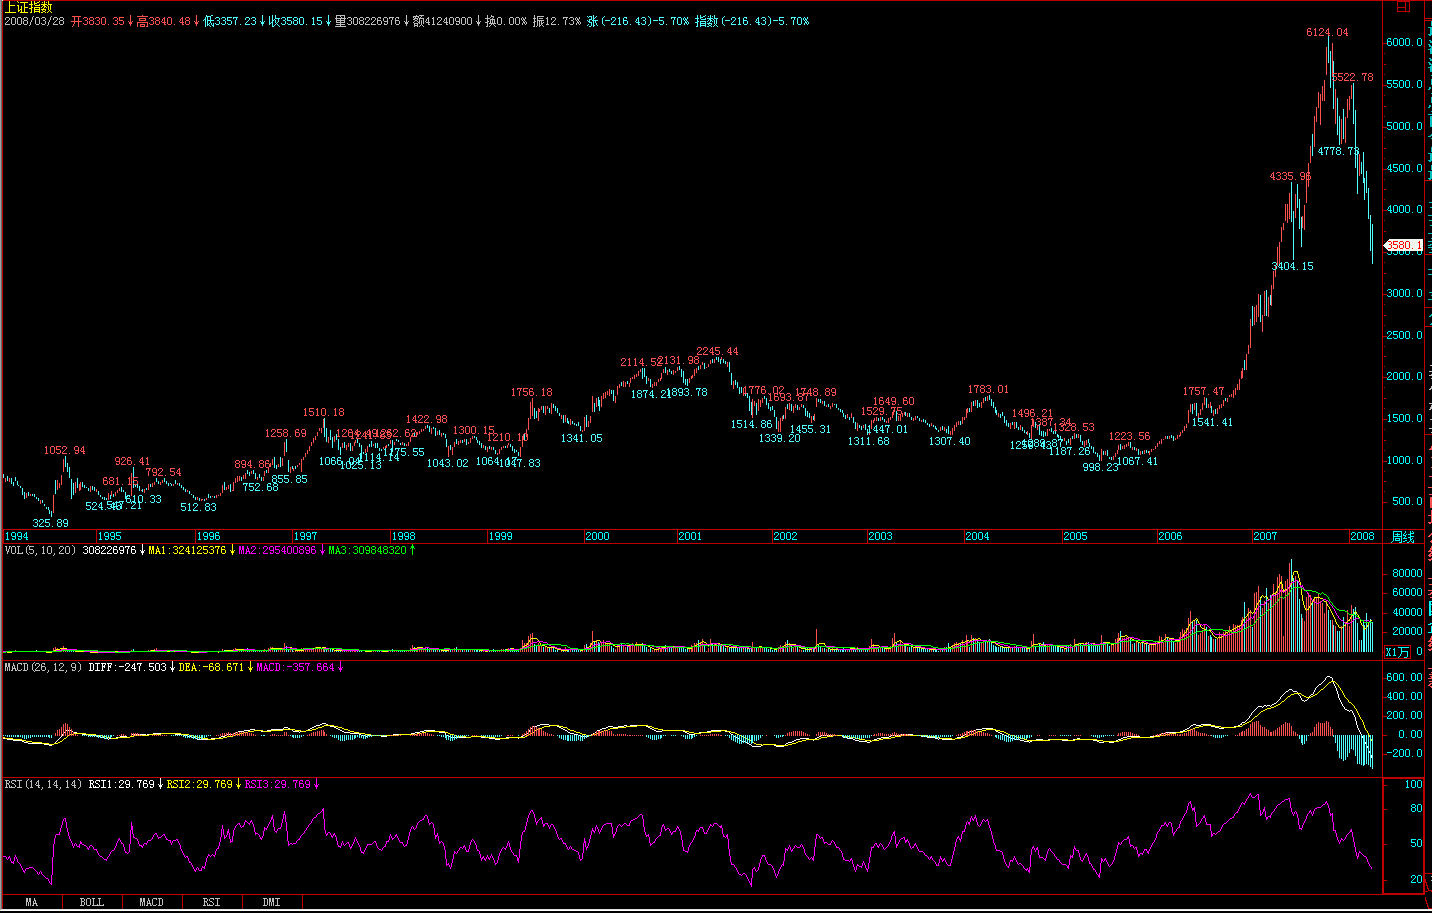Select the 2000 year label on the time axis
The width and height of the screenshot is (1432, 913).
point(597,537)
